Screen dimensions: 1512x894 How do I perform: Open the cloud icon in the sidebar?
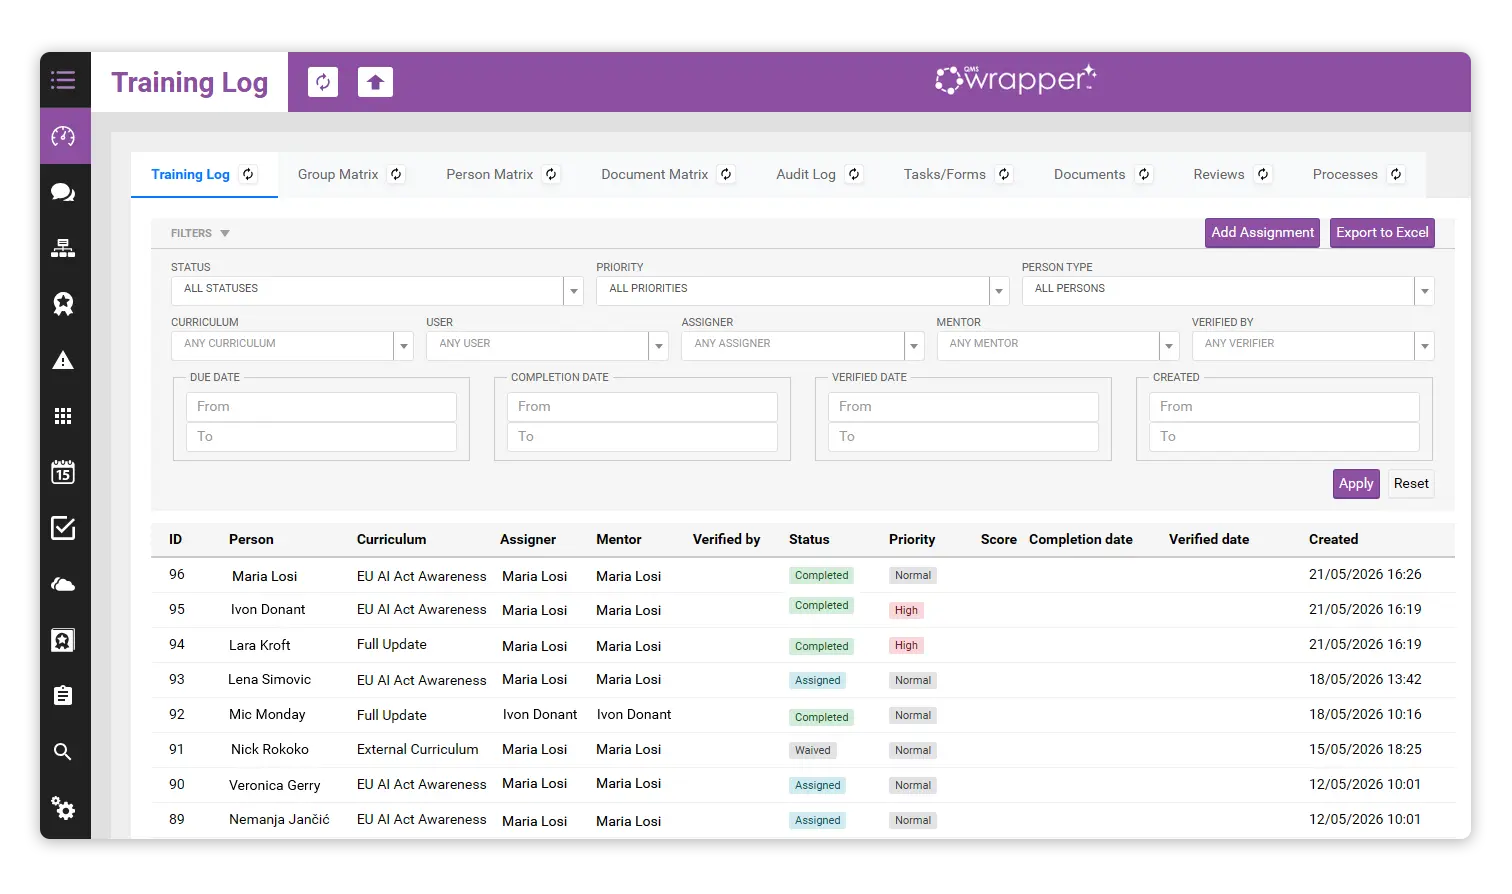coord(63,584)
